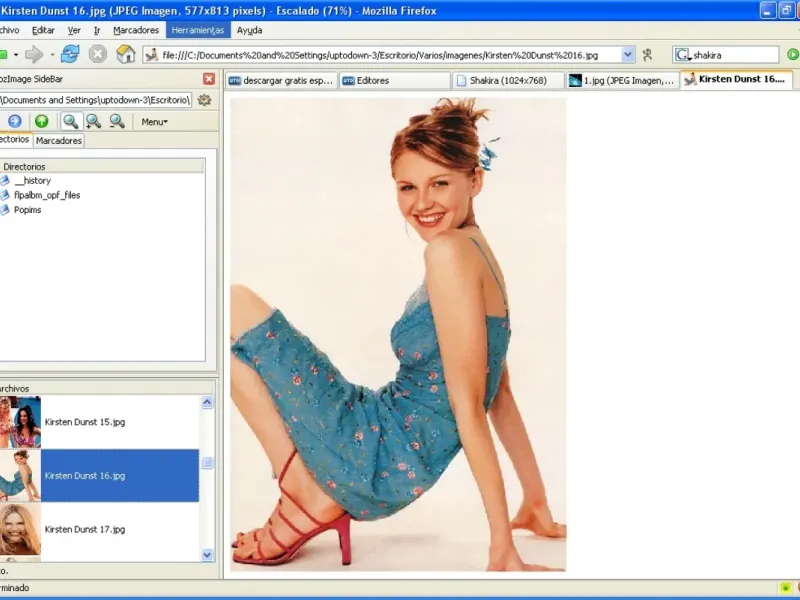This screenshot has width=800, height=600.
Task: Open the address bar history dropdown arrow
Action: pos(628,54)
